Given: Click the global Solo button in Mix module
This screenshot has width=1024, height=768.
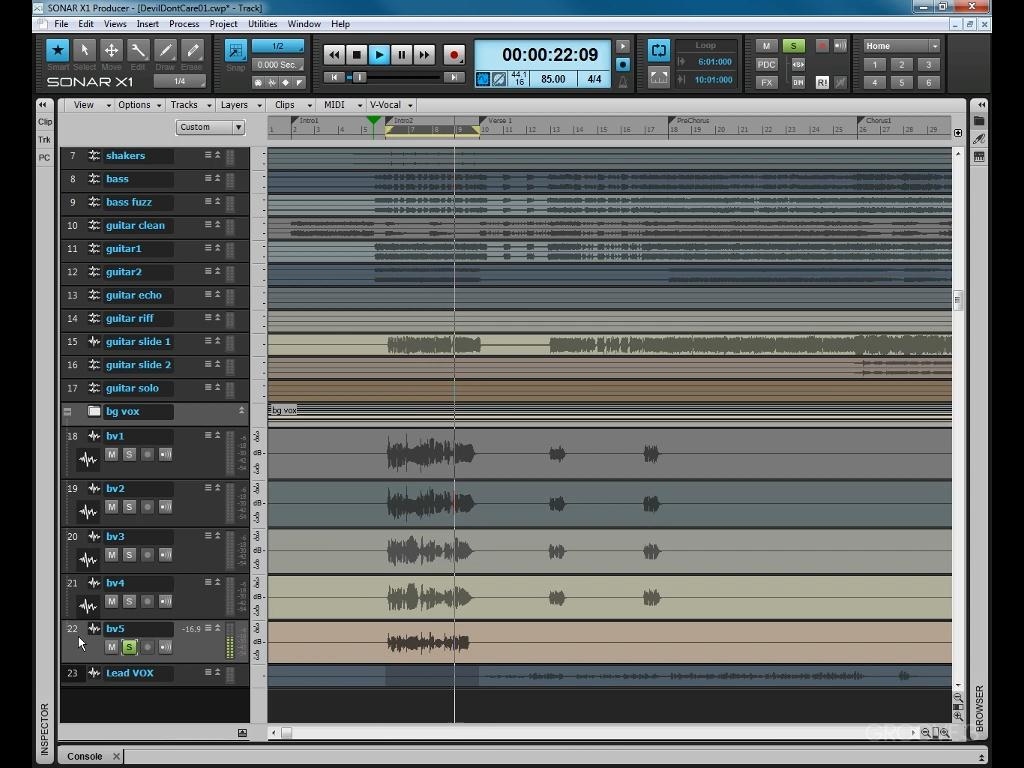Looking at the screenshot, I should tap(793, 46).
